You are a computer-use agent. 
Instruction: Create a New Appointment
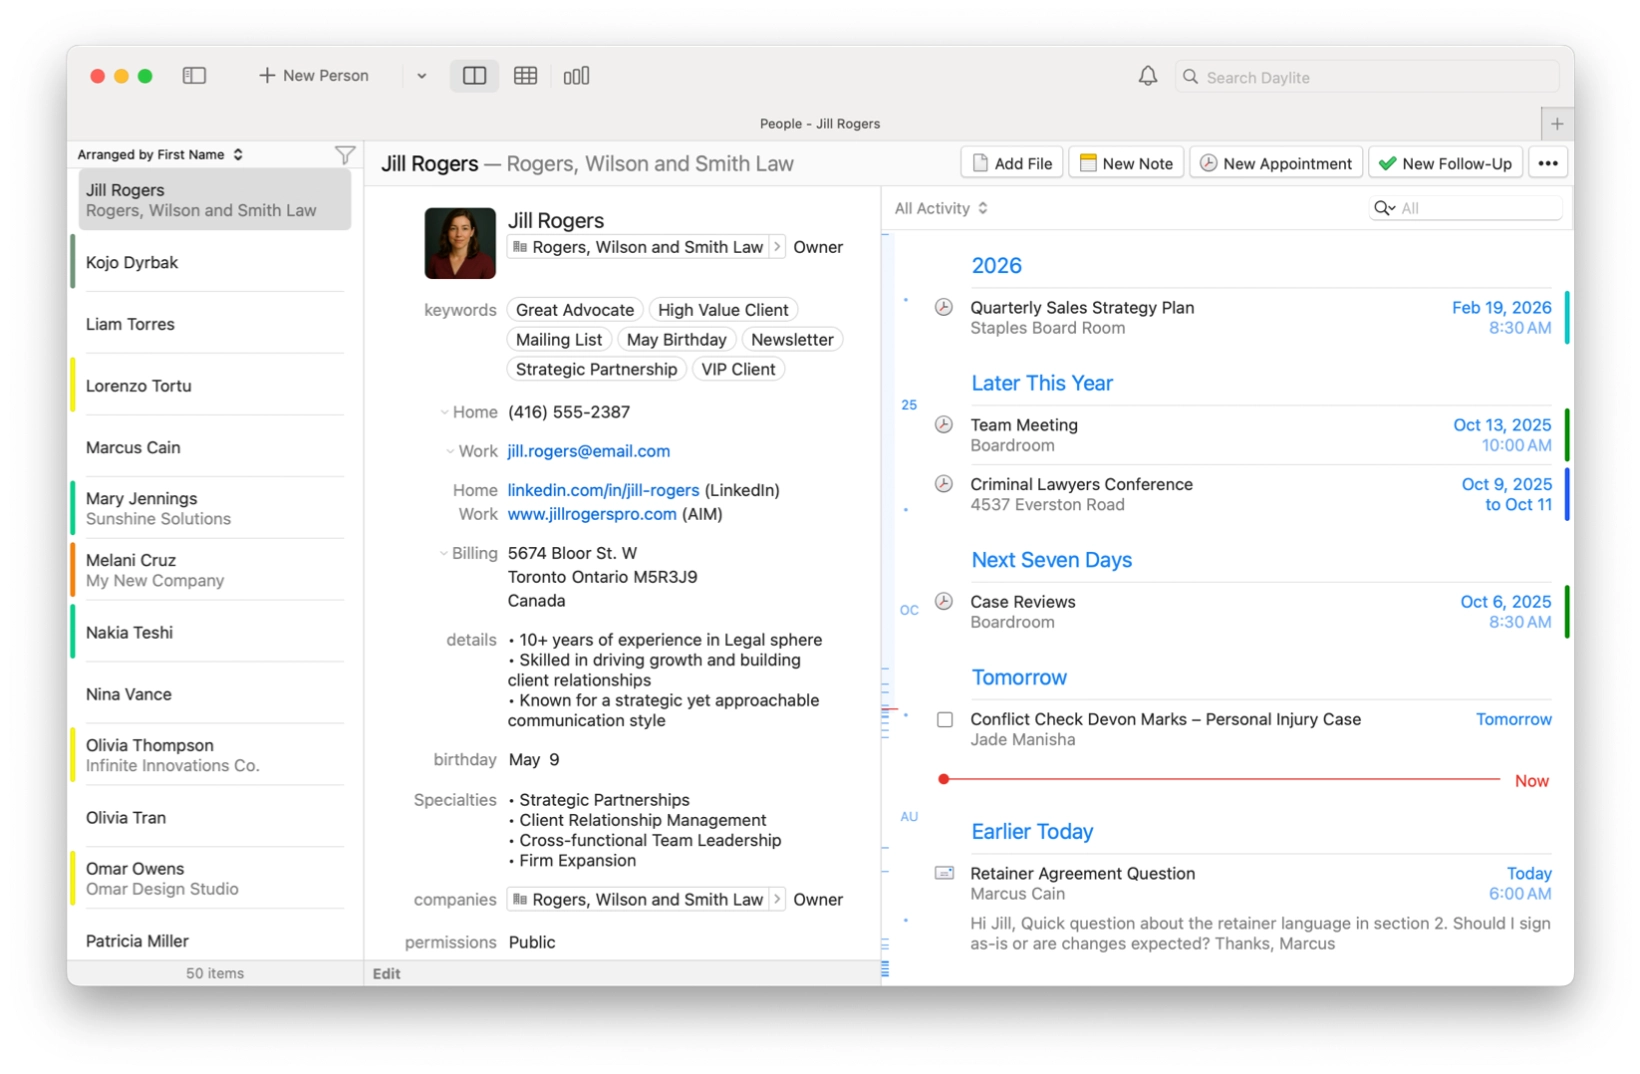coord(1276,163)
